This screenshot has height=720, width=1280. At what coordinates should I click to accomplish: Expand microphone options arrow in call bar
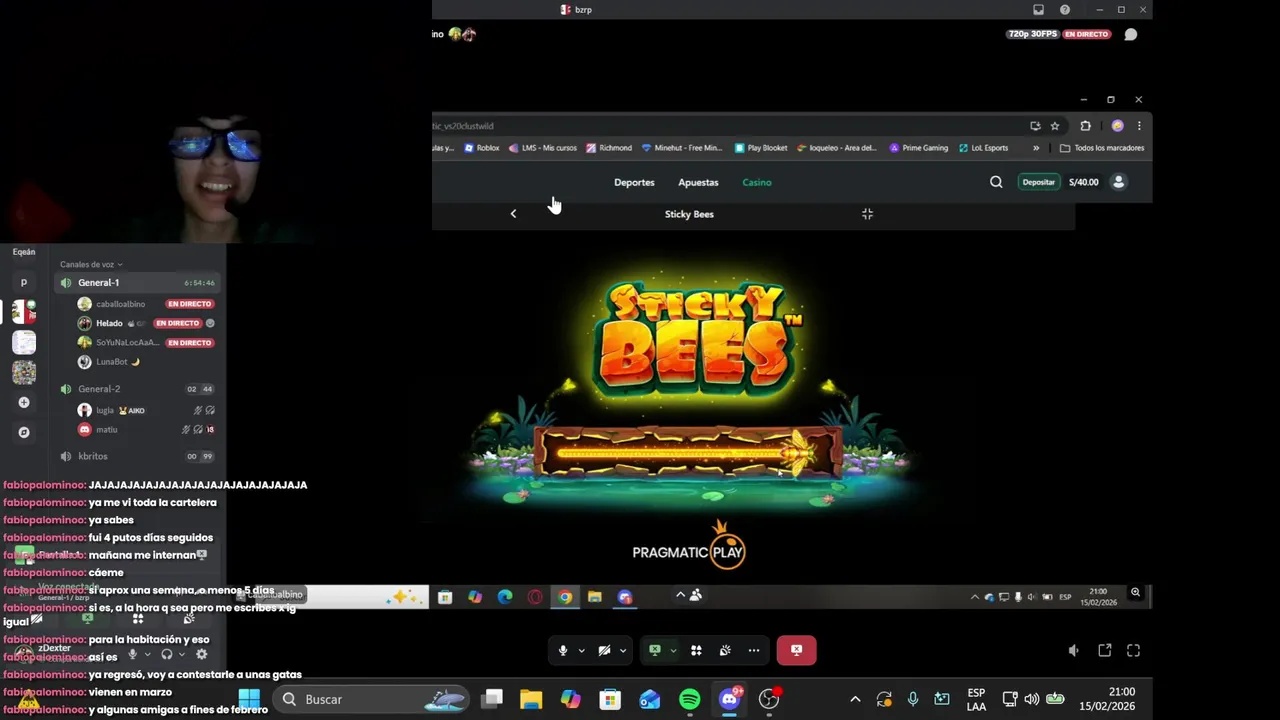tap(581, 651)
